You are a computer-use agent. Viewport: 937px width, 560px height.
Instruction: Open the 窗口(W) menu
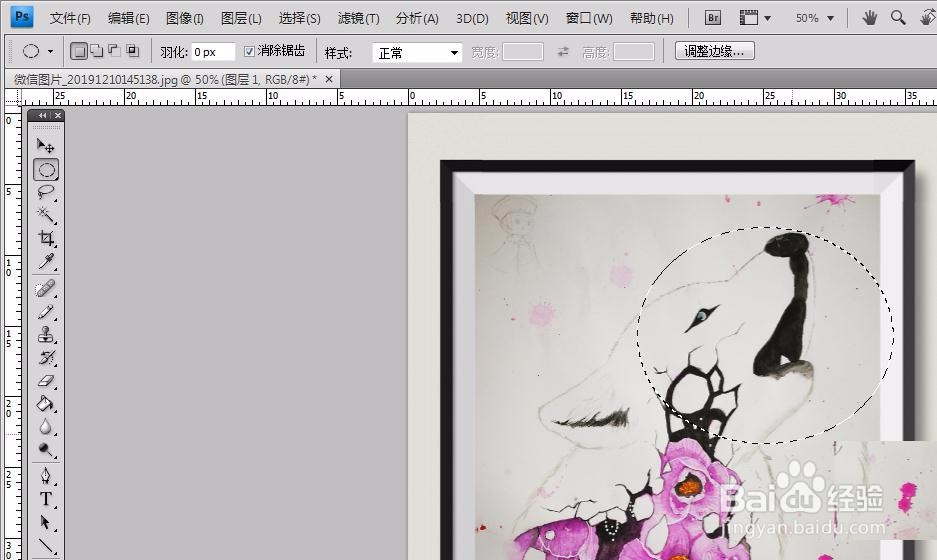click(x=589, y=19)
